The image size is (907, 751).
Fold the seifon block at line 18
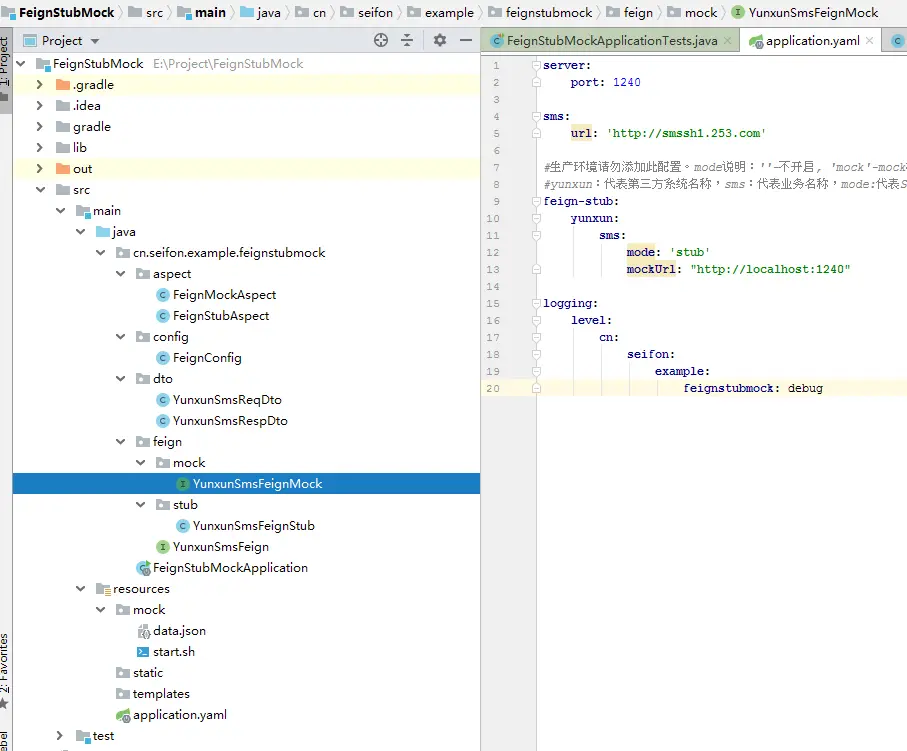coord(536,355)
